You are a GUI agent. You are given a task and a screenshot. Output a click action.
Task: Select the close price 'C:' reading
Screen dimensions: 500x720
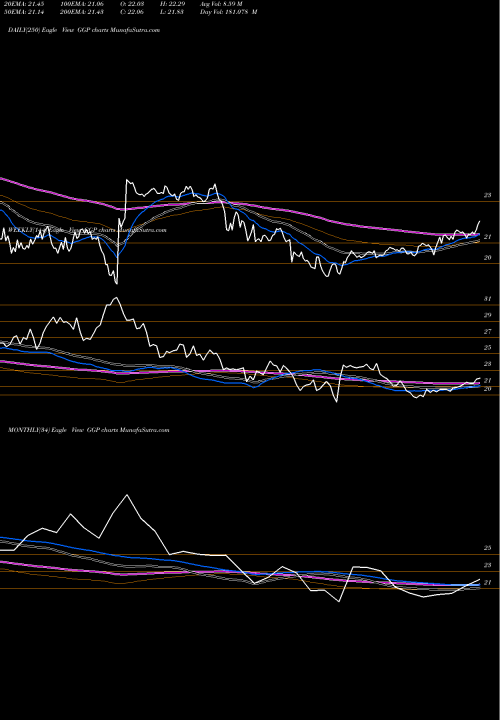(x=134, y=12)
